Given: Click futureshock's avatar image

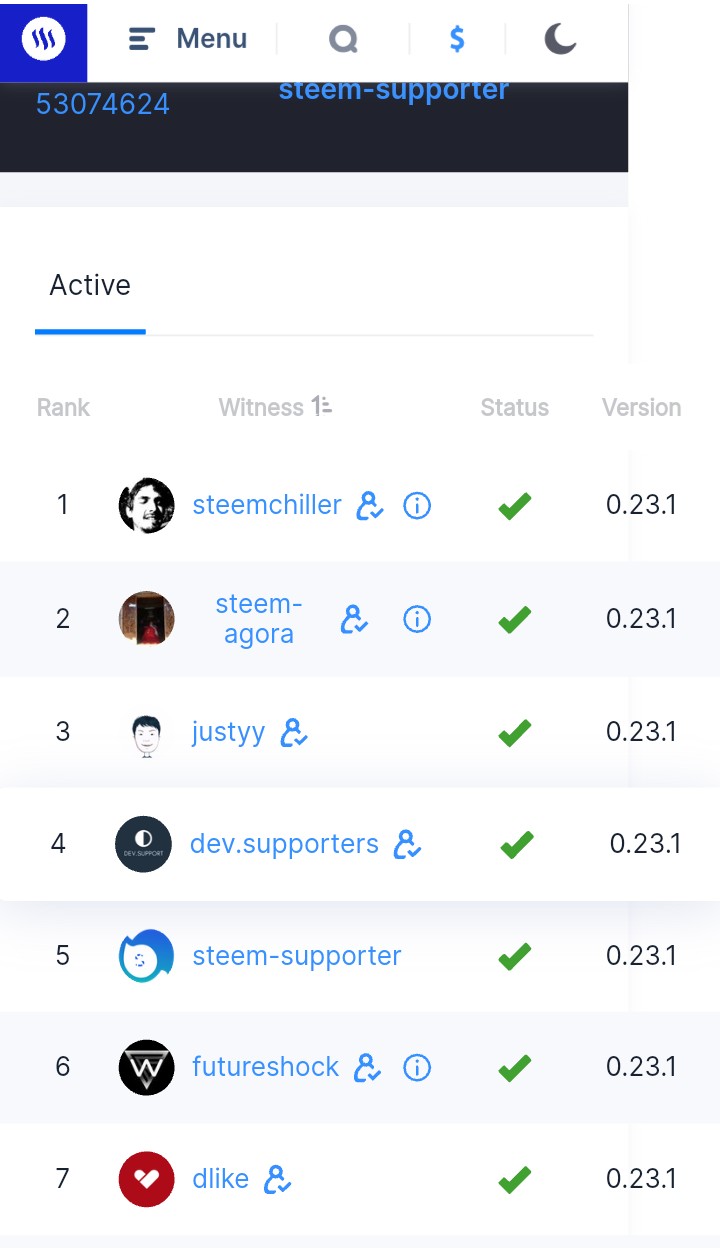Looking at the screenshot, I should point(147,1067).
